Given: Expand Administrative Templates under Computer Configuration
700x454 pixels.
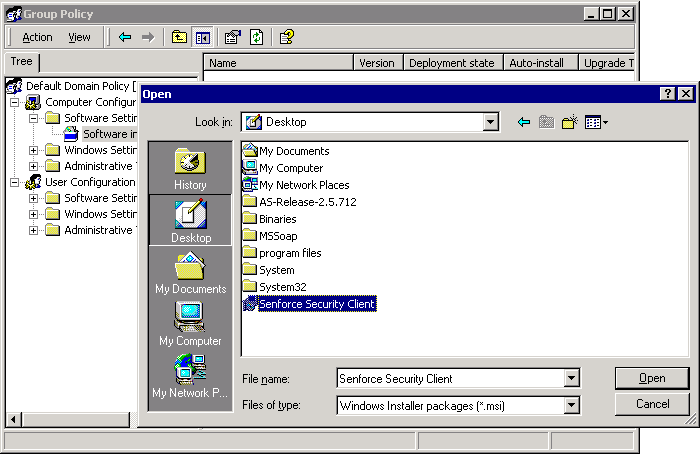Looking at the screenshot, I should 33,167.
